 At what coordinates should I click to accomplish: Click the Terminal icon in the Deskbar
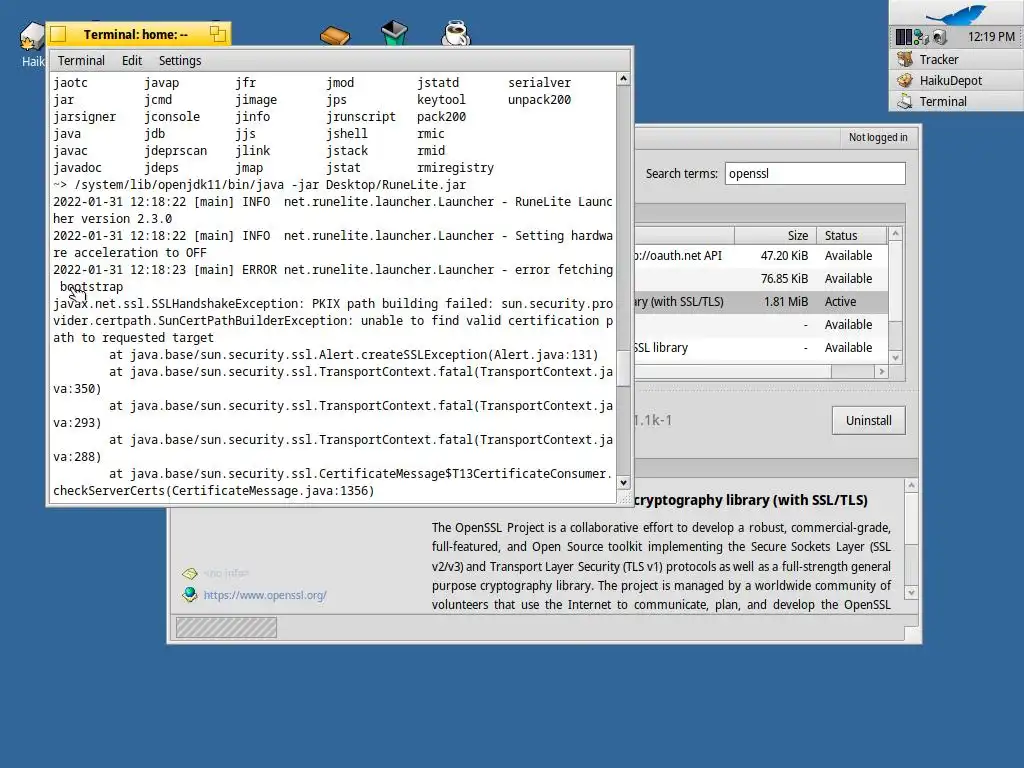905,101
